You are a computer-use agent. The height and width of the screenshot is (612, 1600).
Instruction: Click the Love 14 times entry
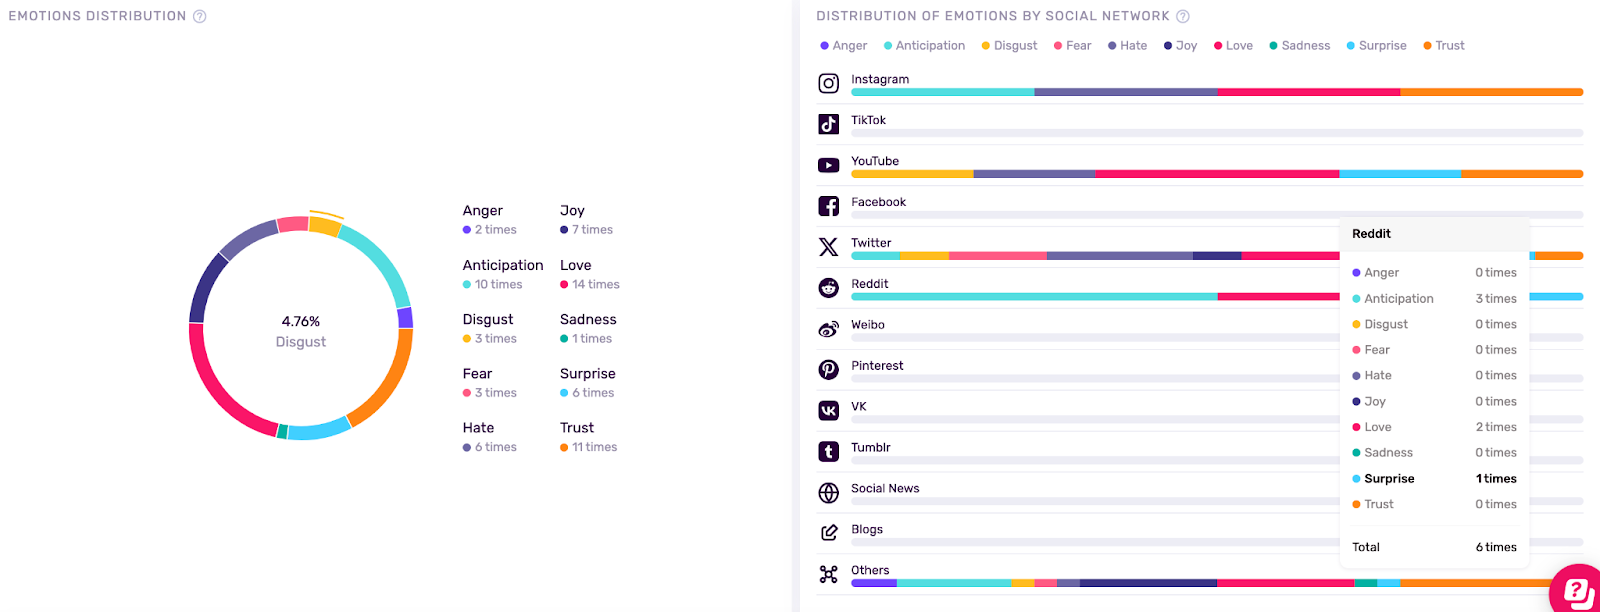589,275
